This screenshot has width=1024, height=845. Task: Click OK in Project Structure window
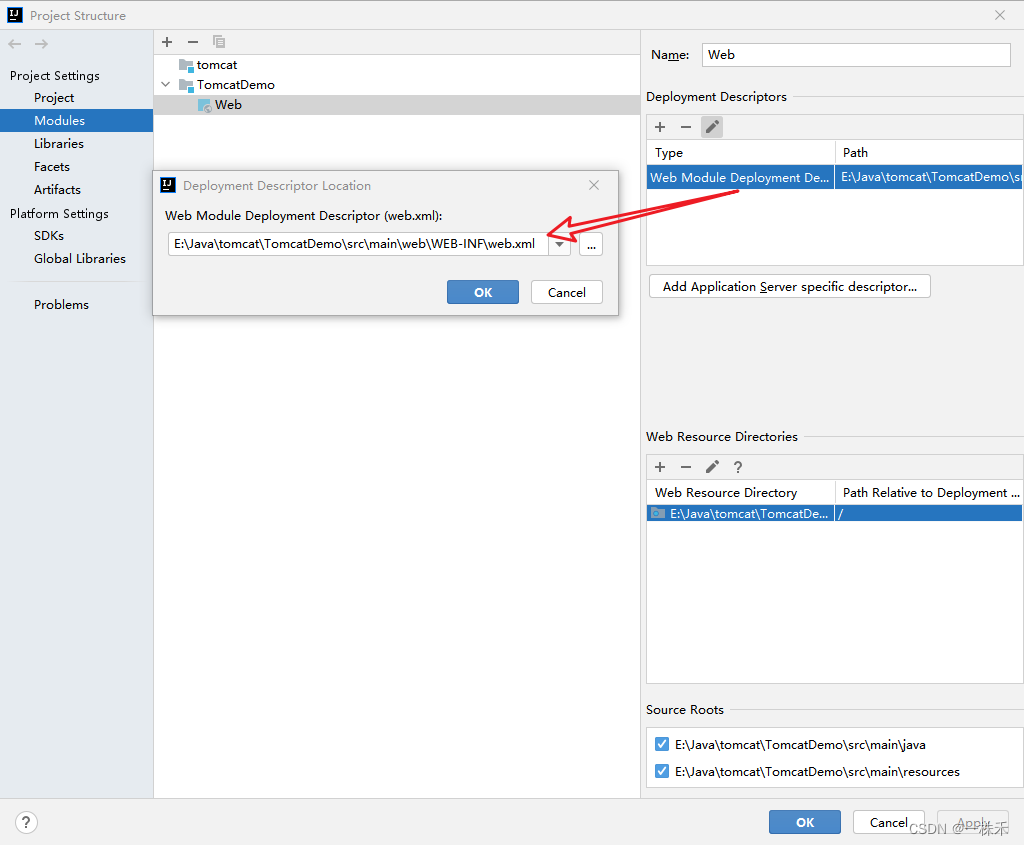point(805,822)
